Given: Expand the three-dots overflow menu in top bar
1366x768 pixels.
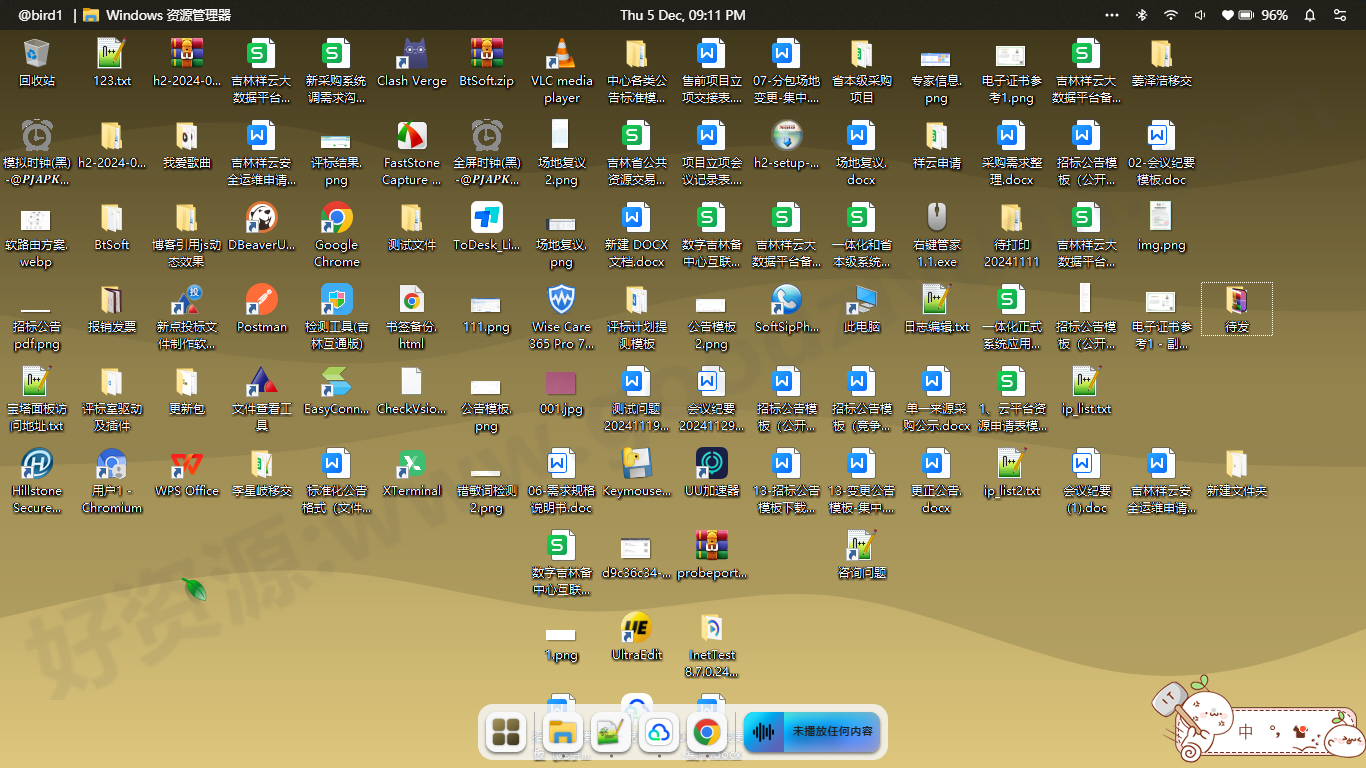Looking at the screenshot, I should [x=1112, y=15].
